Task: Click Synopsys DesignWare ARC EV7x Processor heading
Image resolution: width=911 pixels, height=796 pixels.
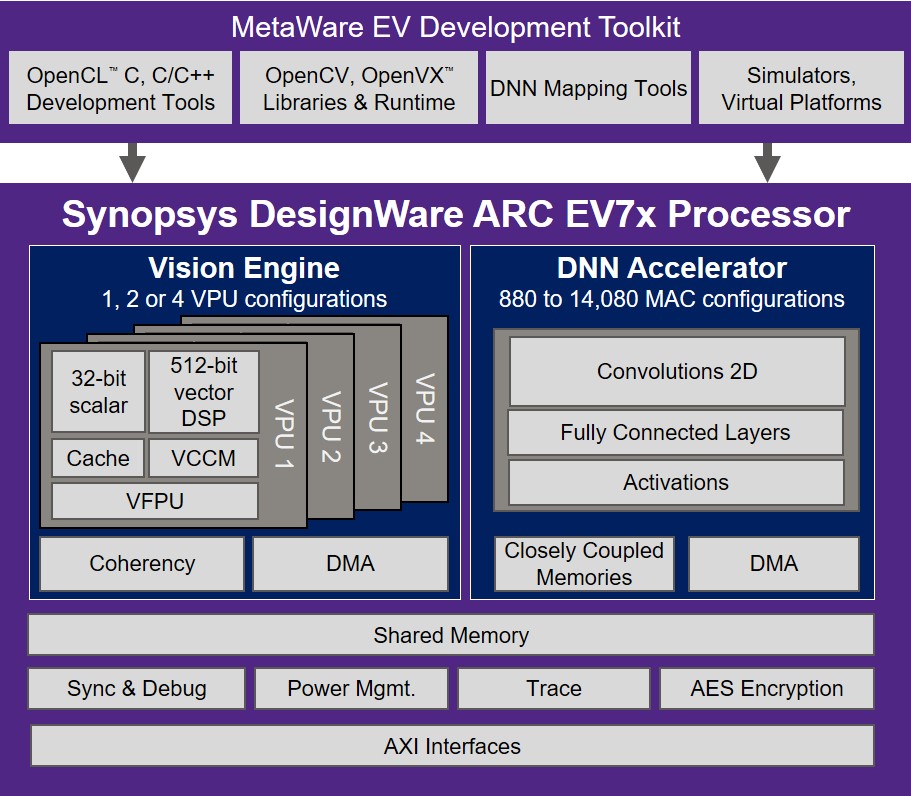Action: 456,214
